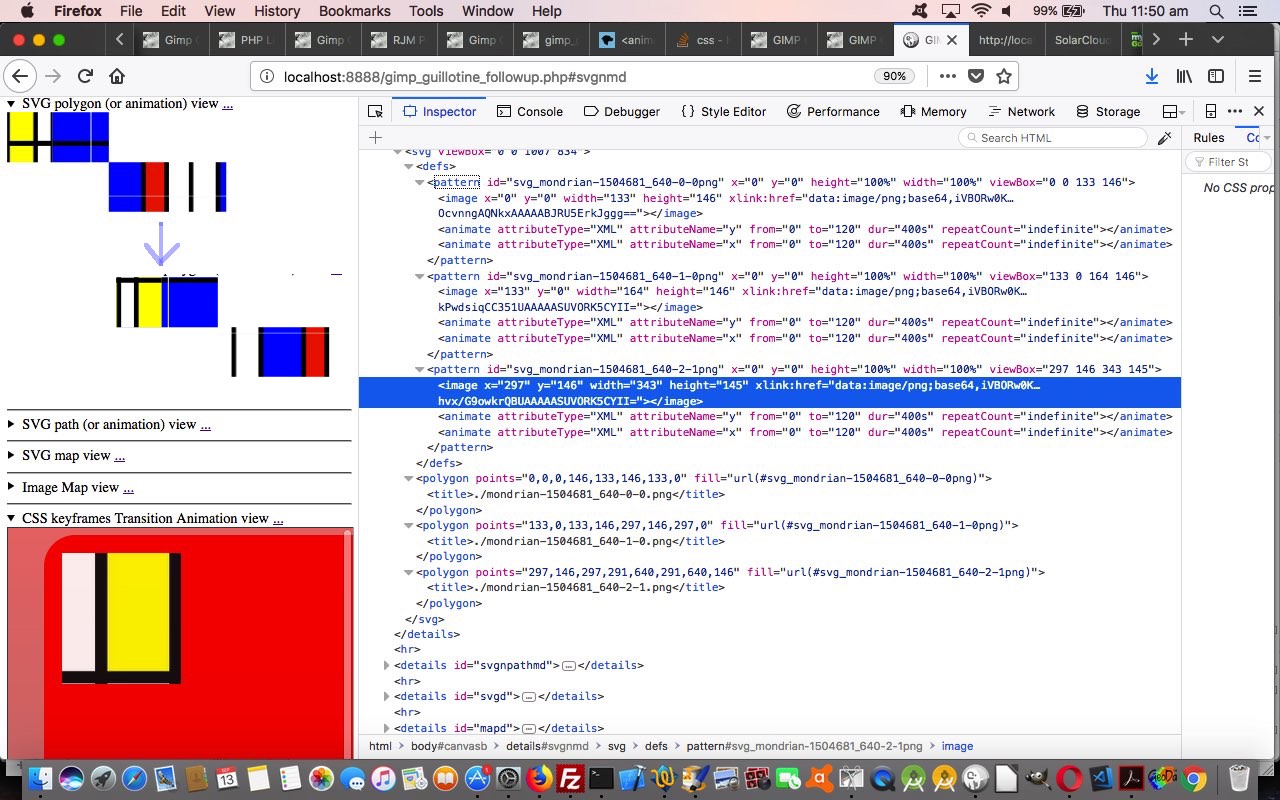Open dock side layout dropdown
Viewport: 1280px width, 800px height.
[1173, 111]
